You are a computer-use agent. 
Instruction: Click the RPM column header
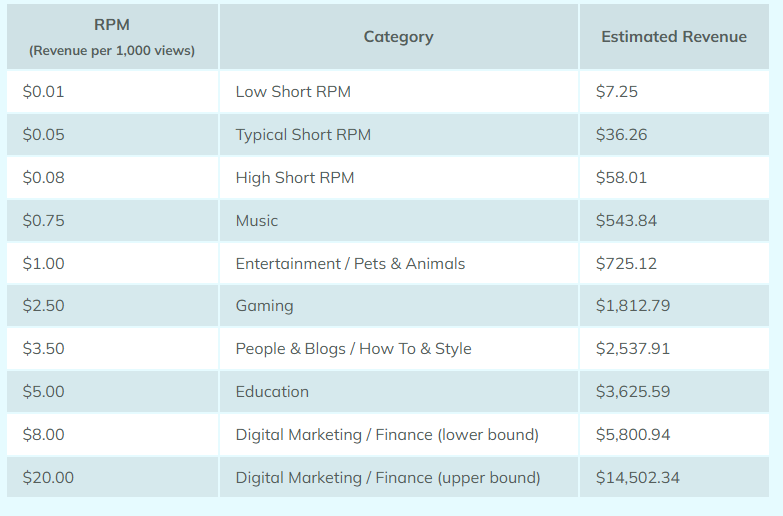112,36
